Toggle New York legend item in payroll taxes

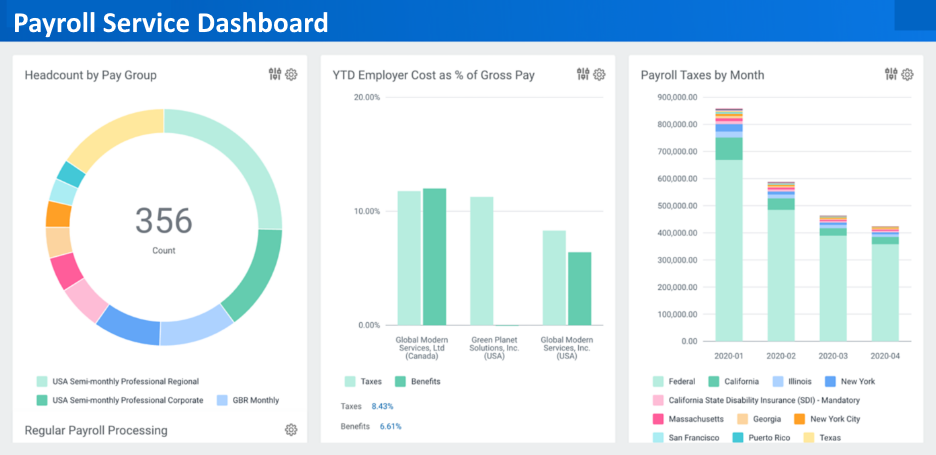point(849,381)
